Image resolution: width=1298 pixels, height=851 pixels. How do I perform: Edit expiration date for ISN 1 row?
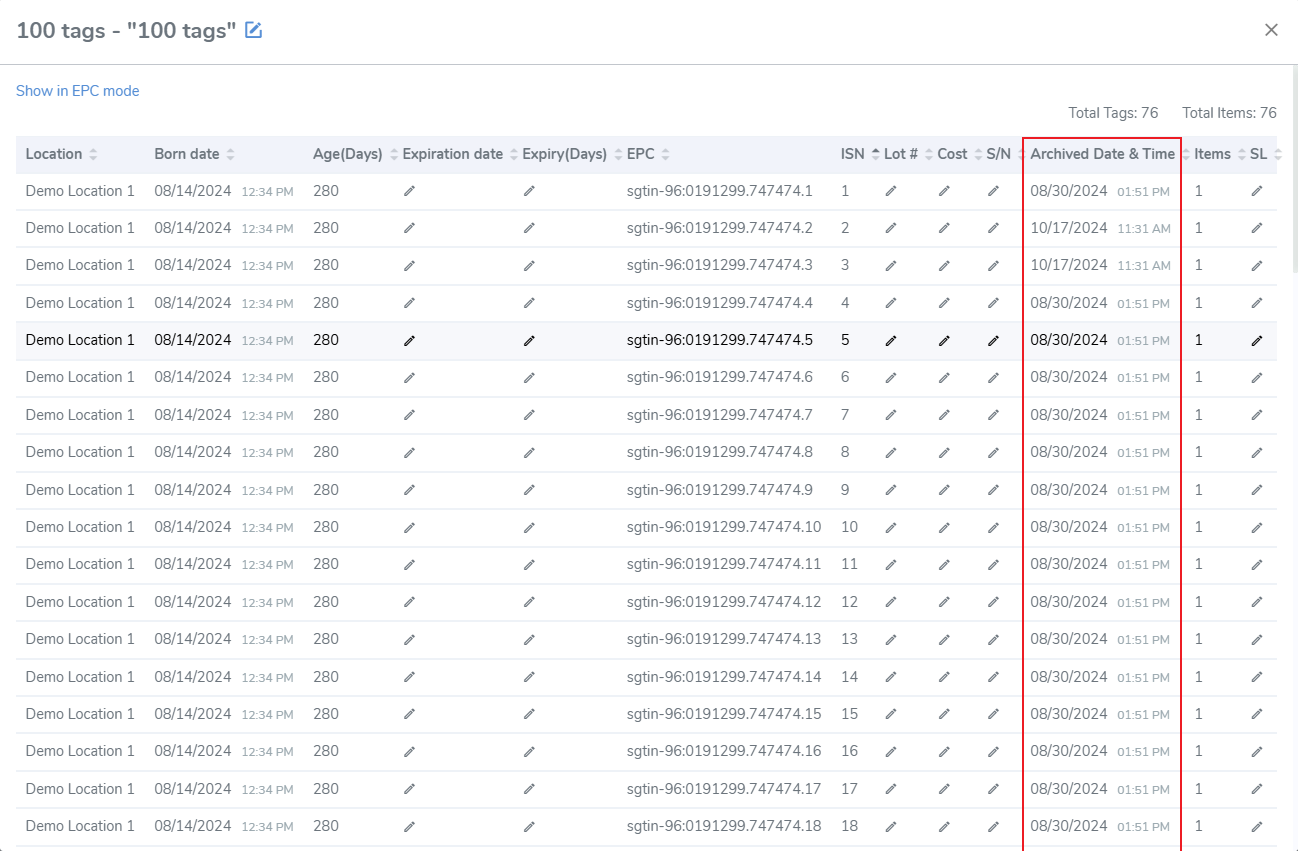point(409,191)
